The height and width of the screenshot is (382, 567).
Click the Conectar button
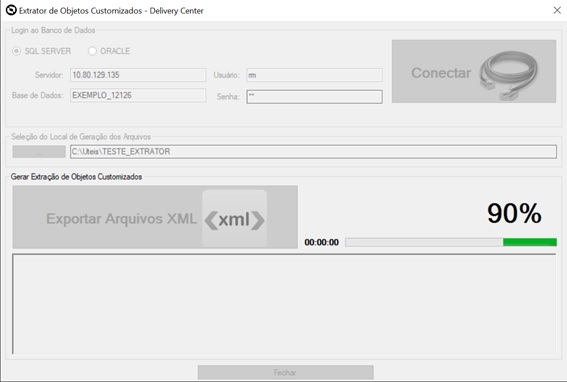pos(474,71)
